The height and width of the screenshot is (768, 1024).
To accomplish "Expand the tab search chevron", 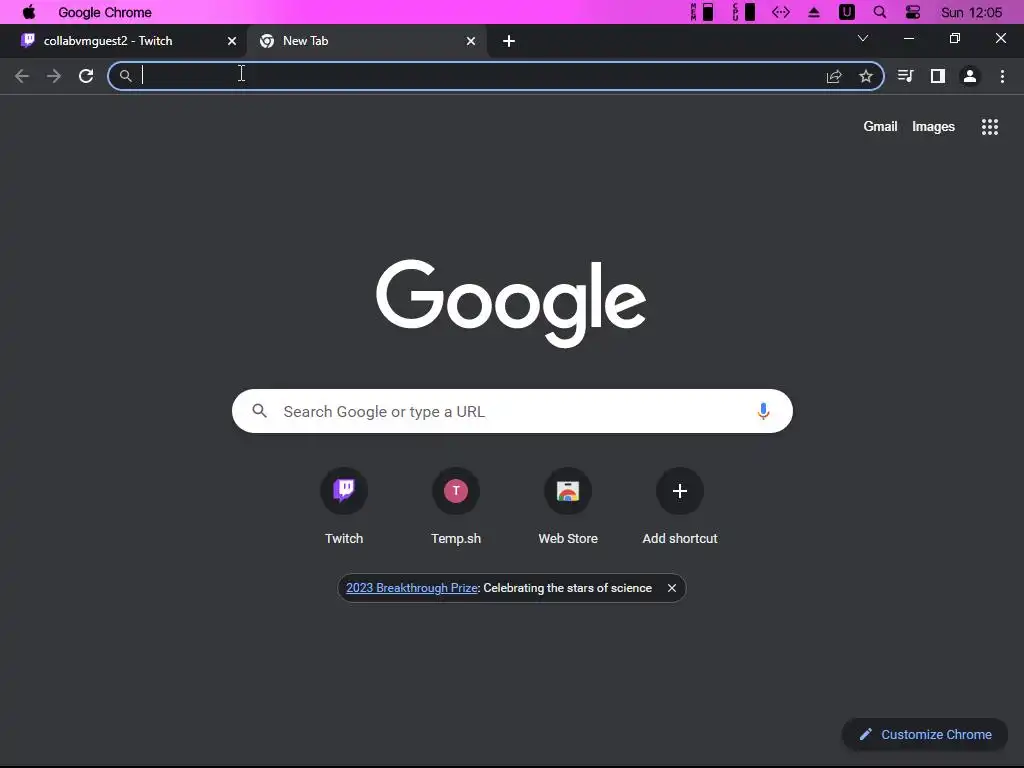I will pos(863,39).
